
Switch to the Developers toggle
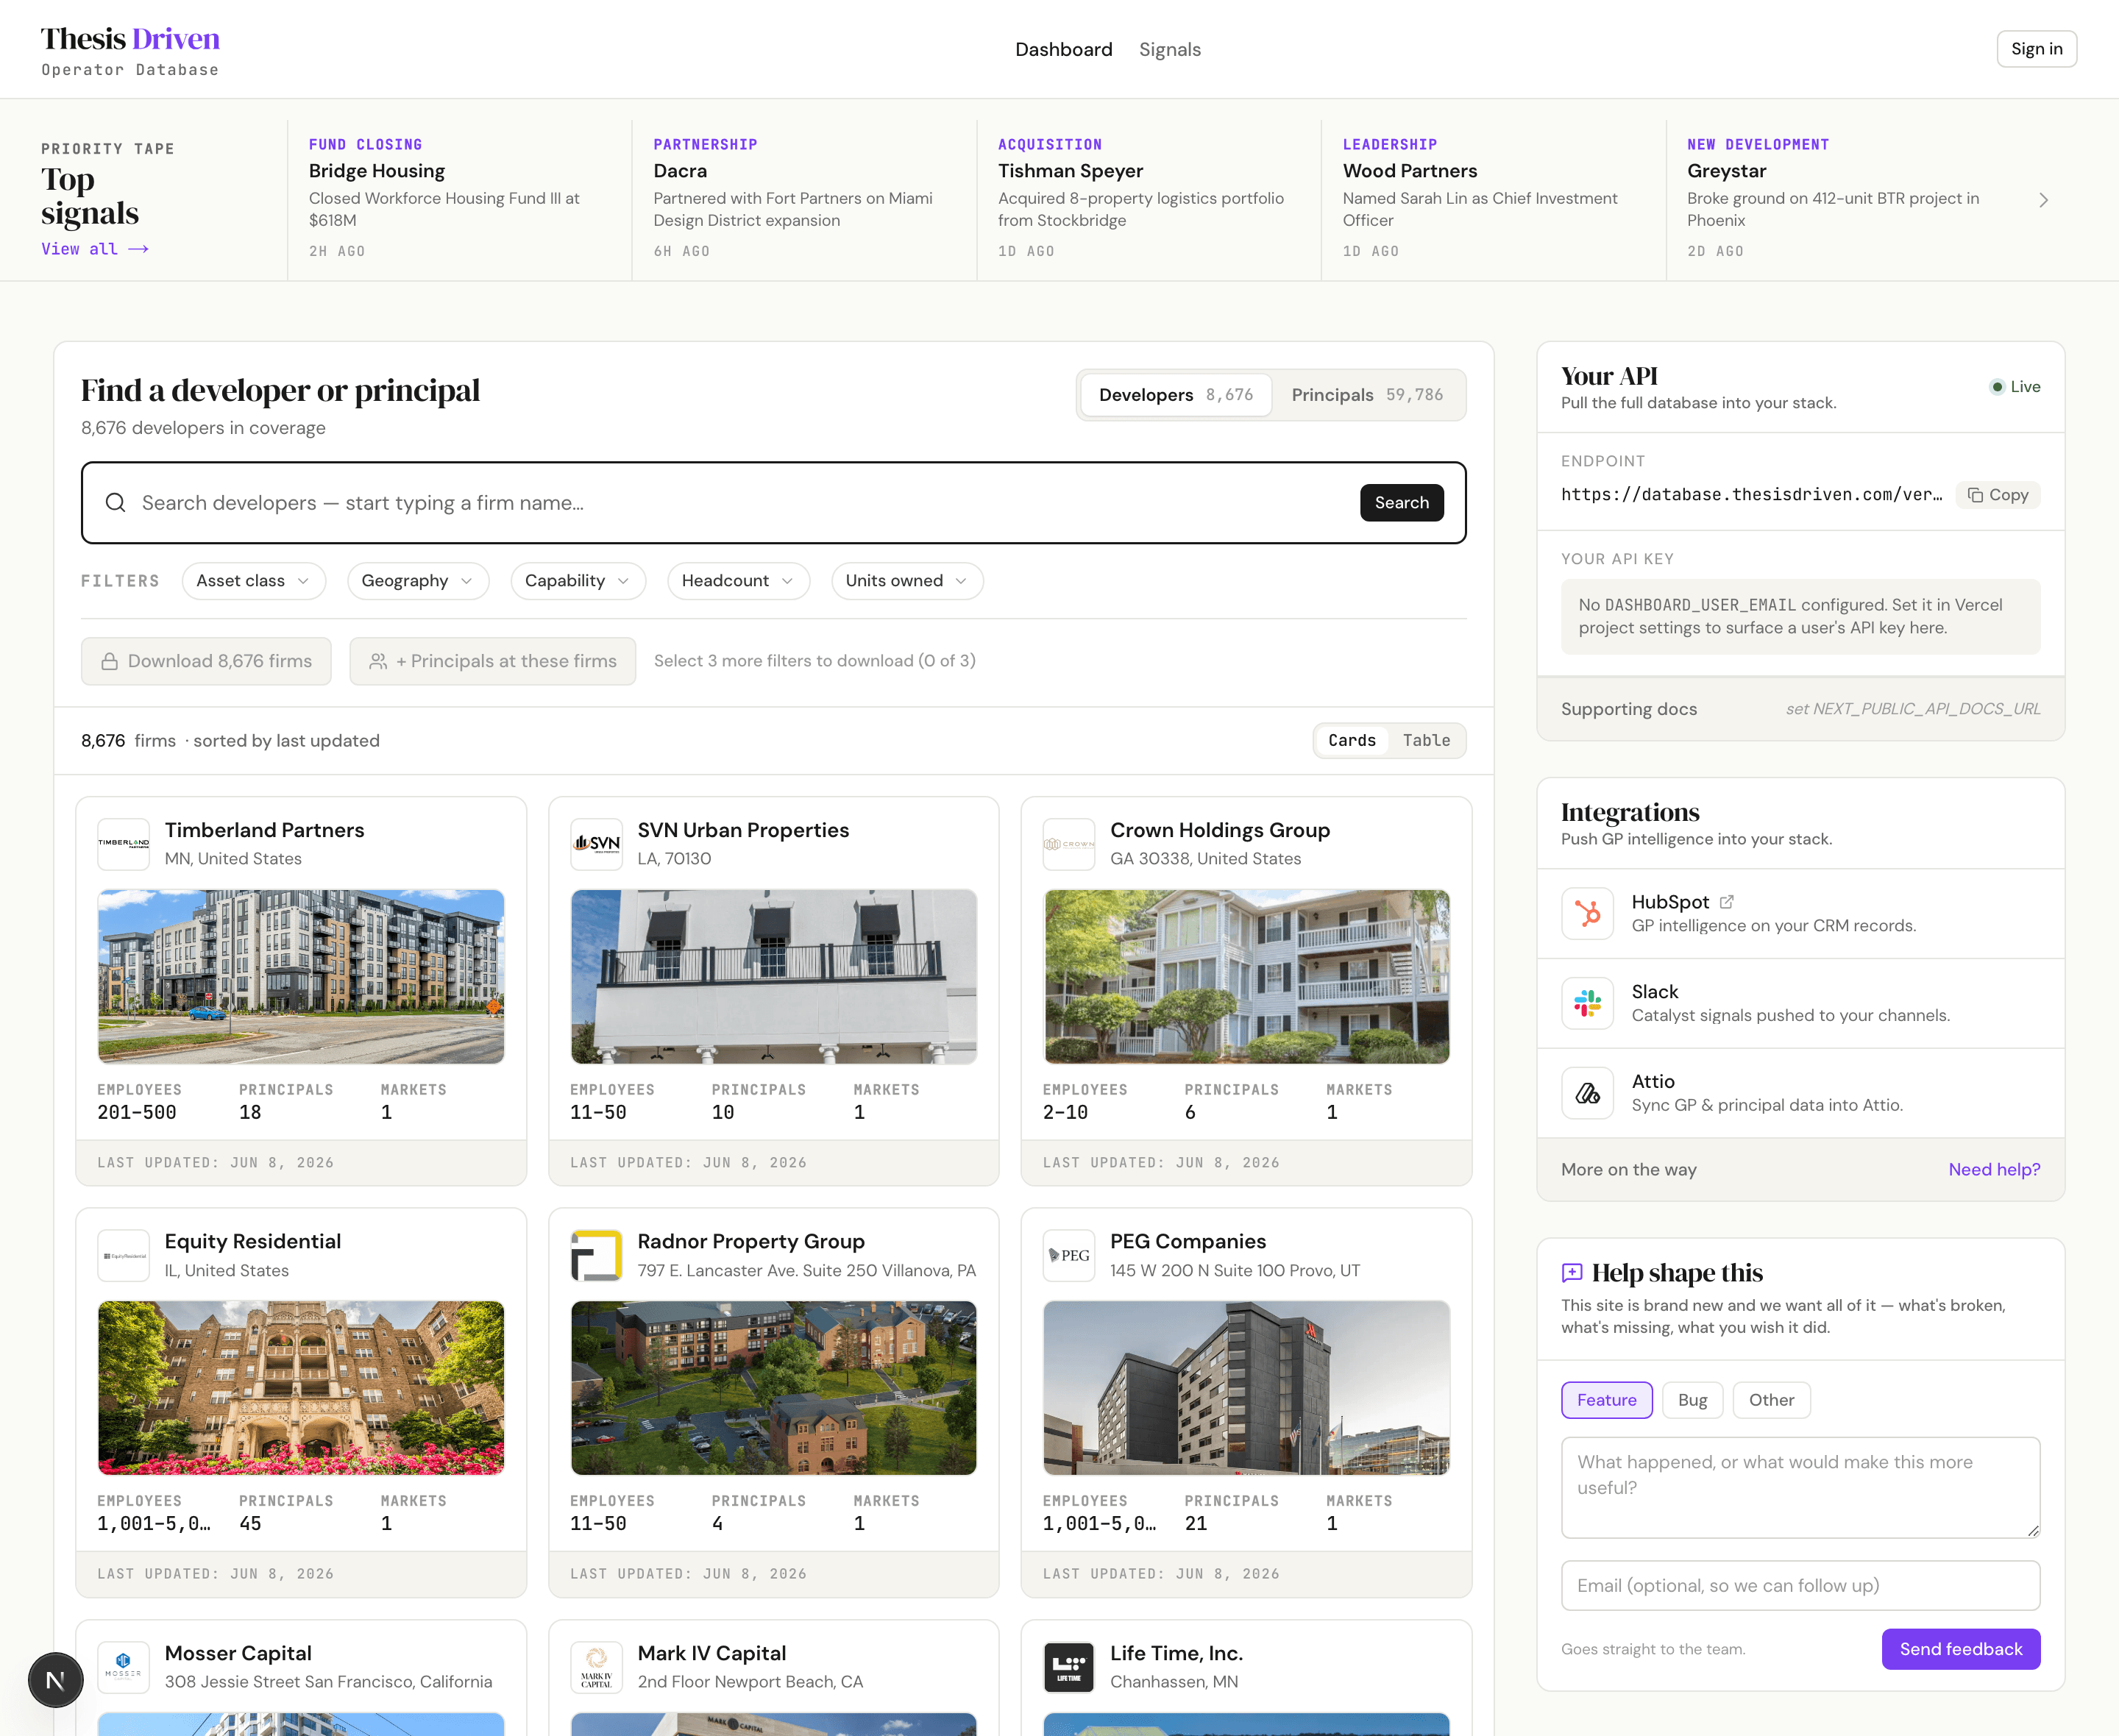(x=1176, y=395)
